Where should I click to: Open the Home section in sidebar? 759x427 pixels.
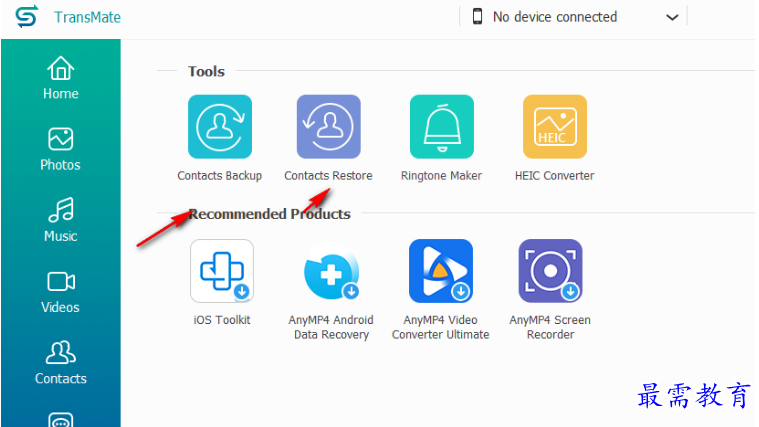[x=61, y=78]
